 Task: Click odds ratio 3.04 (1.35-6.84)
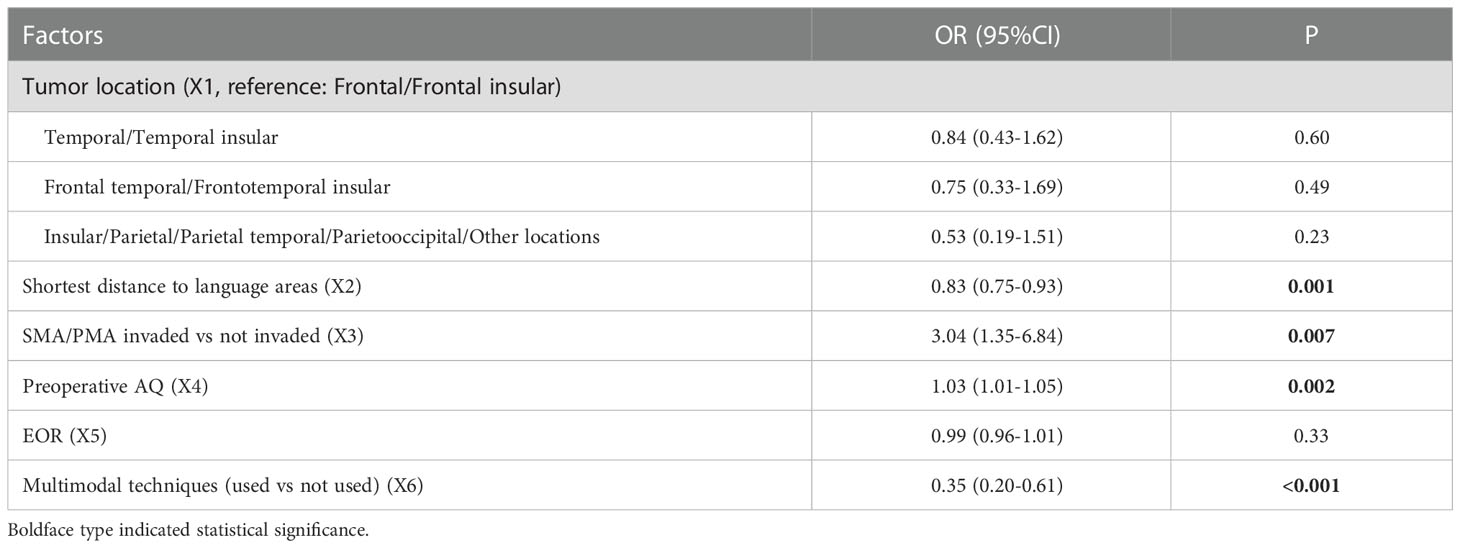click(x=990, y=337)
